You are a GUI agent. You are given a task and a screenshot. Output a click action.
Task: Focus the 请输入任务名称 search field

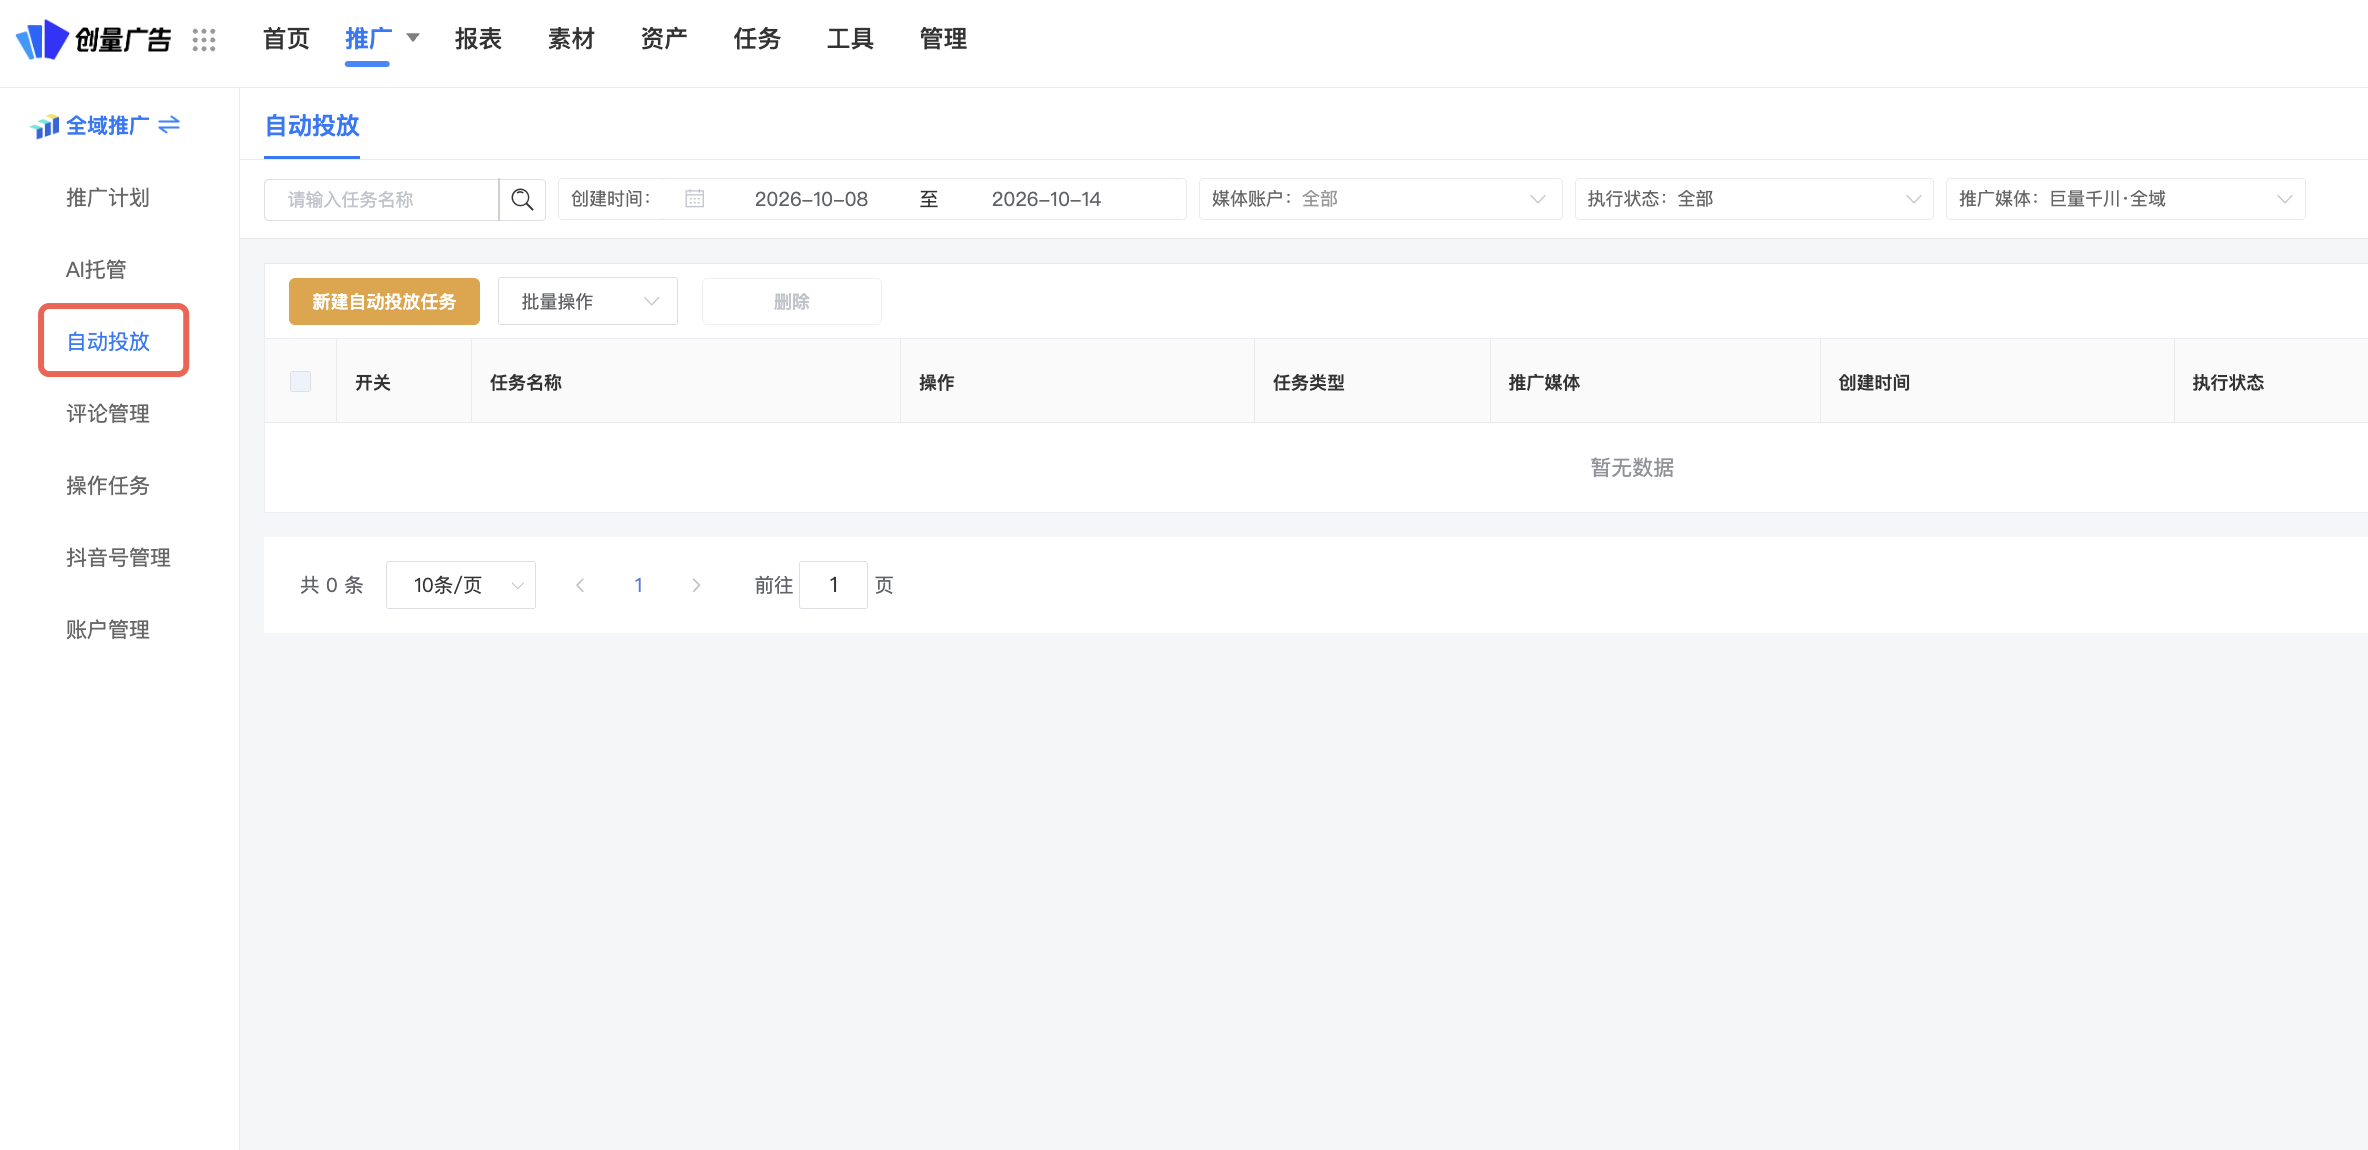381,199
